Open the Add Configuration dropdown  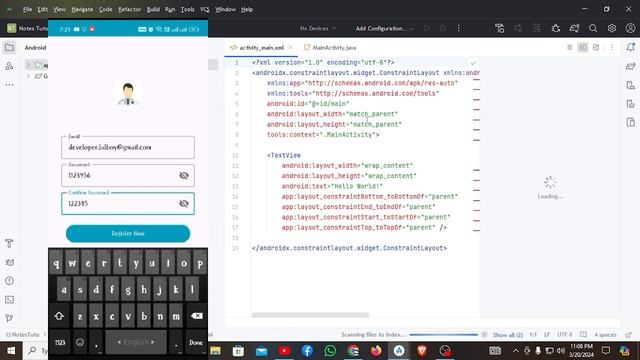(x=384, y=28)
